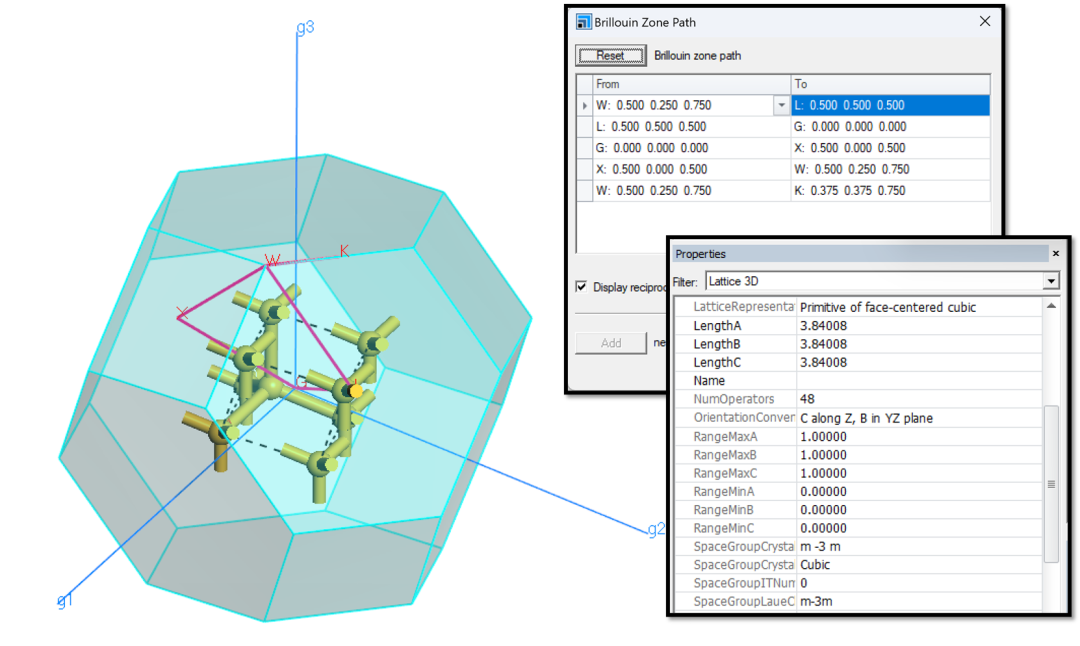Click the RangeMinC value 0.00000
Viewport: 1080px width, 646px height.
tap(920, 528)
